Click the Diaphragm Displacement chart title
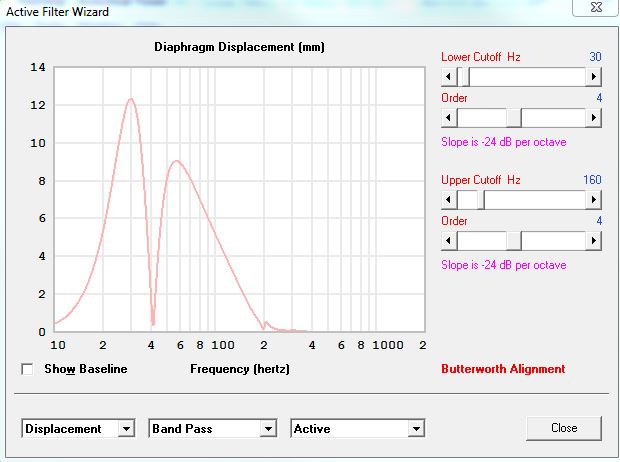The width and height of the screenshot is (620, 462). [x=239, y=47]
